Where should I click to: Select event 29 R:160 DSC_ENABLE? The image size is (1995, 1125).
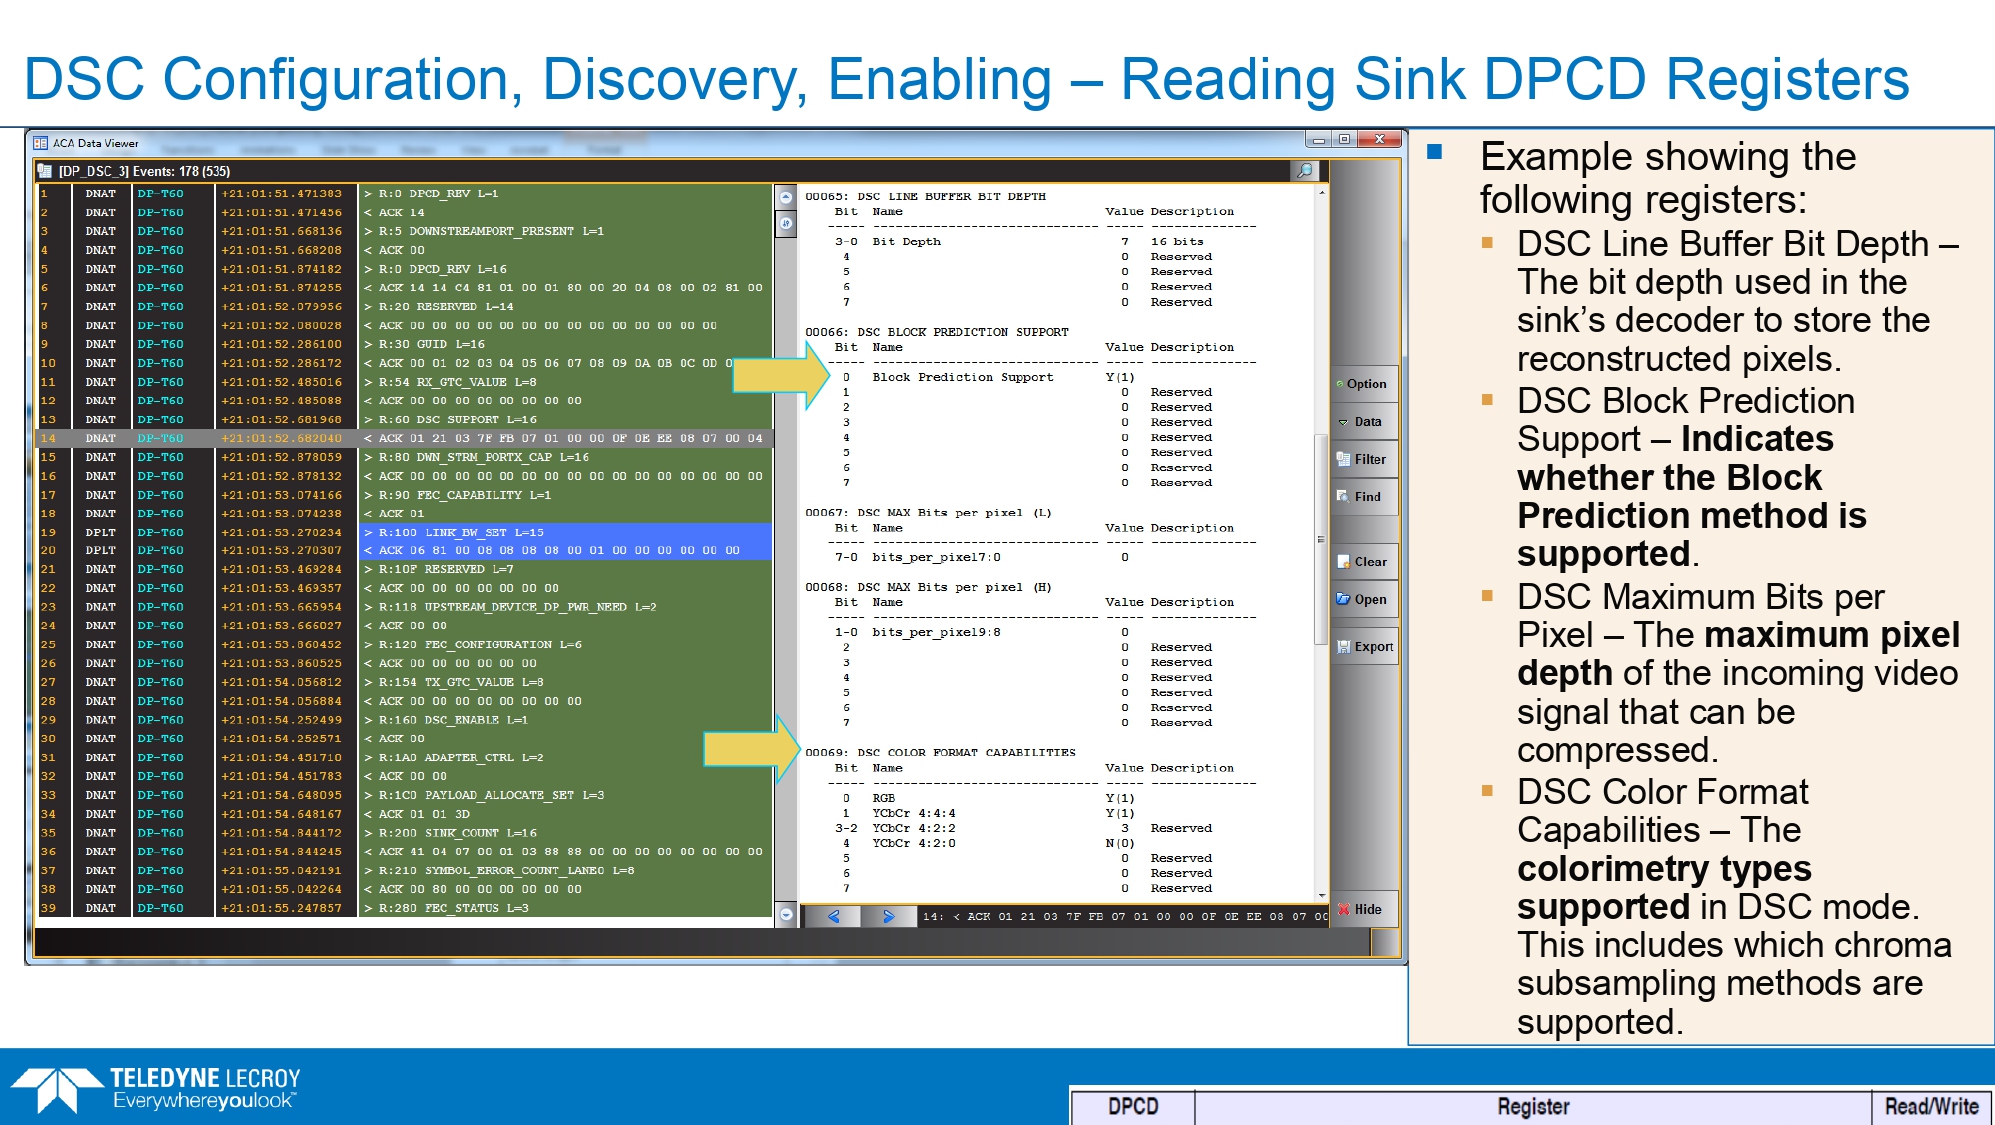(x=404, y=720)
